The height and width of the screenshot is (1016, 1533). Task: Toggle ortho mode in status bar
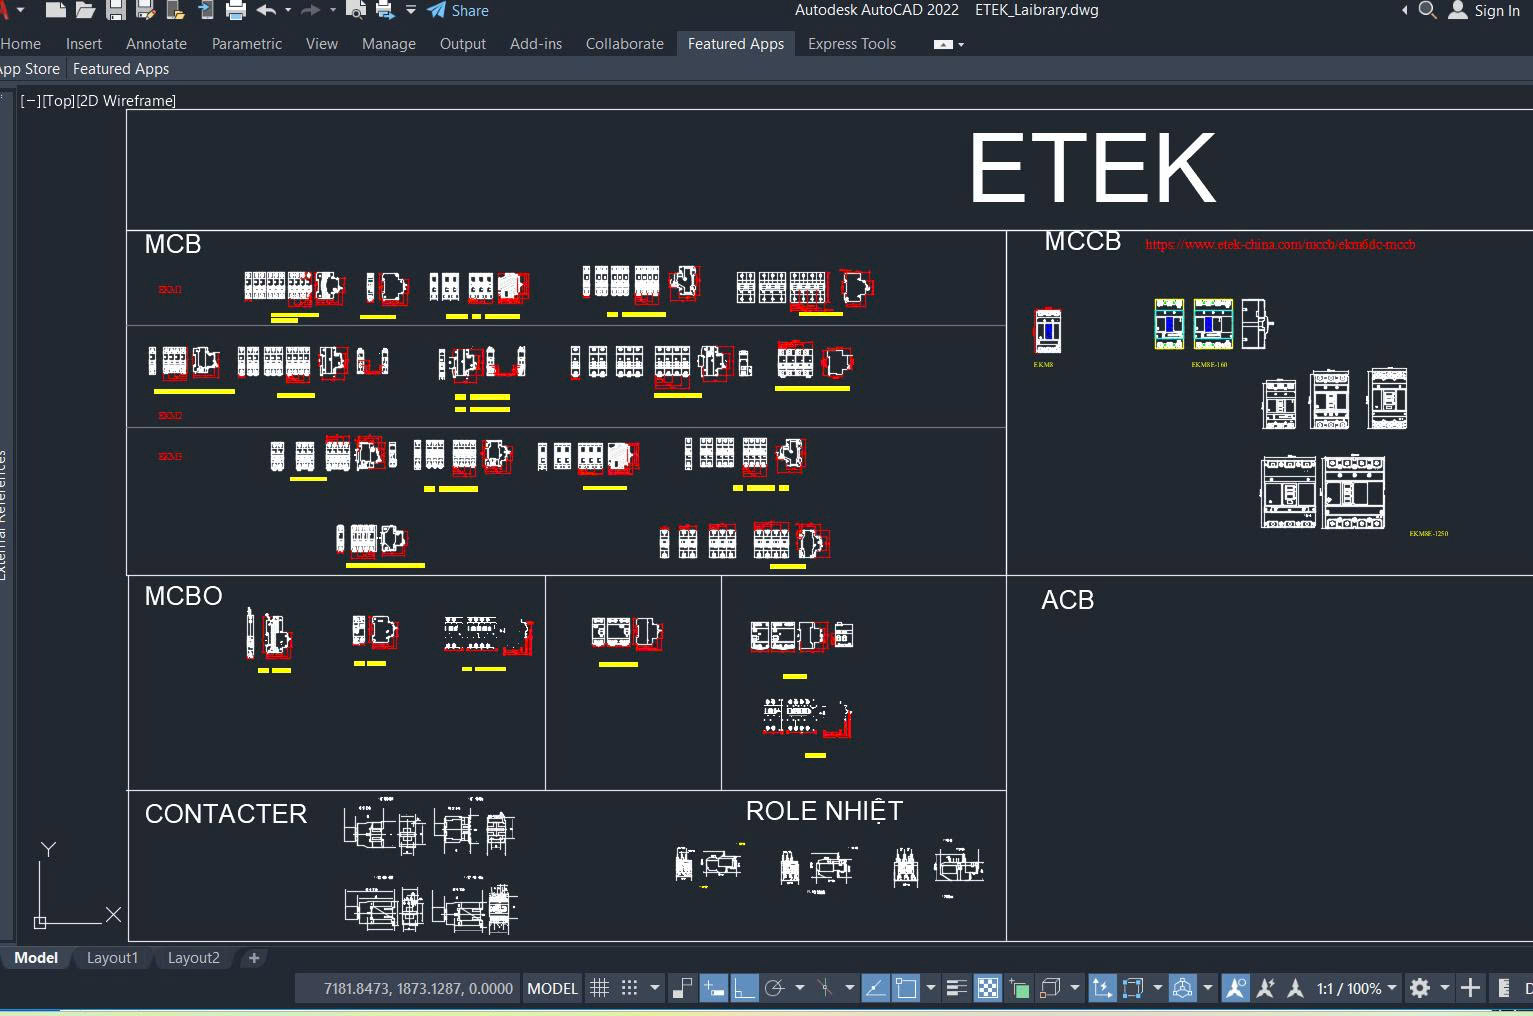coord(744,988)
